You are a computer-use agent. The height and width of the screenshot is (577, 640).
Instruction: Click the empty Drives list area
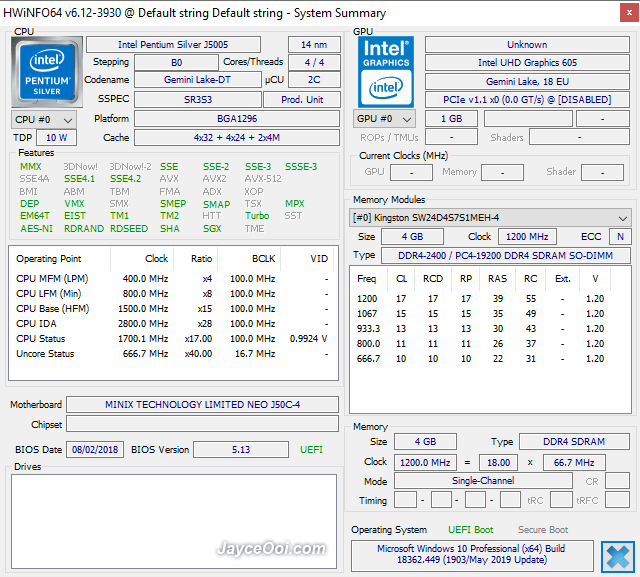pos(173,522)
